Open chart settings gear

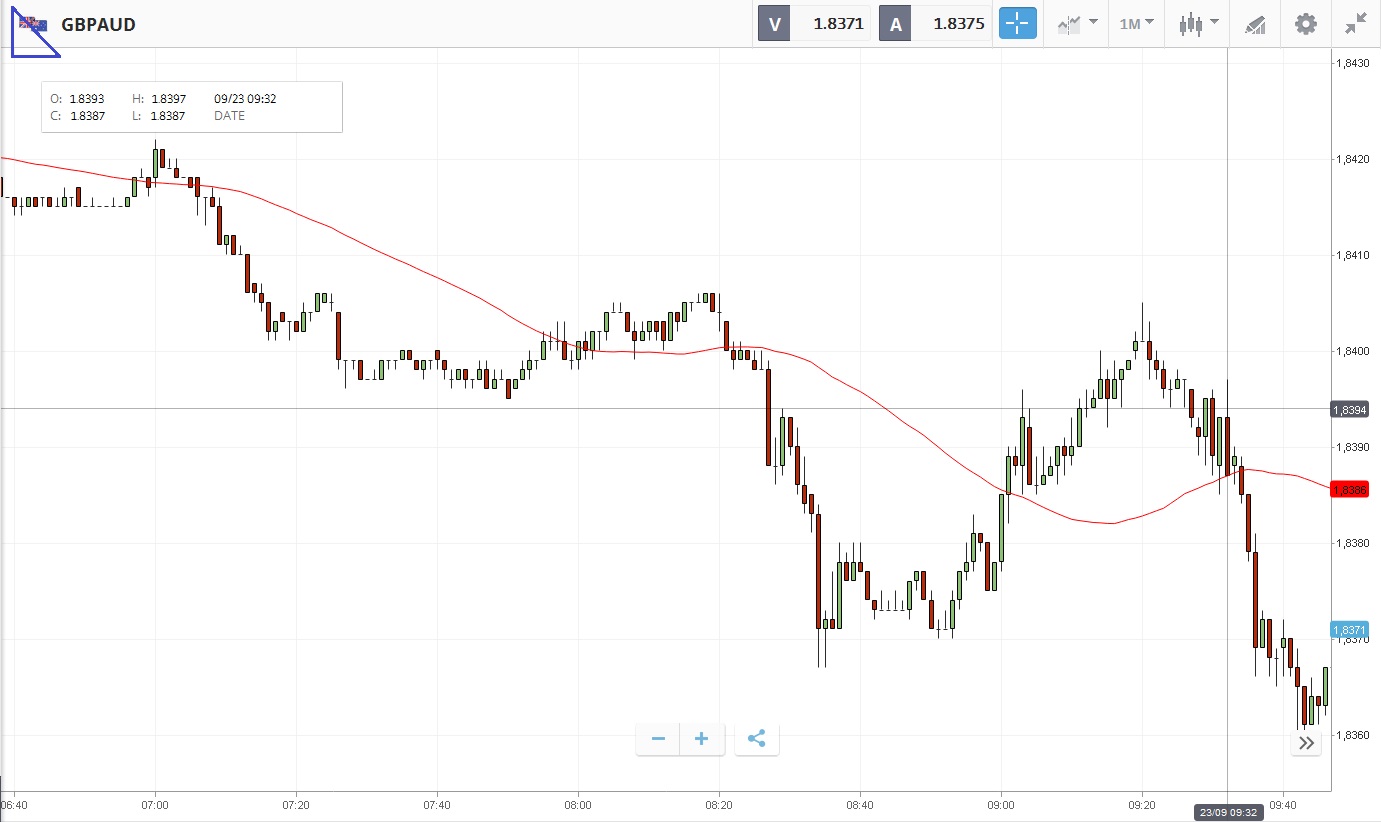click(1306, 24)
